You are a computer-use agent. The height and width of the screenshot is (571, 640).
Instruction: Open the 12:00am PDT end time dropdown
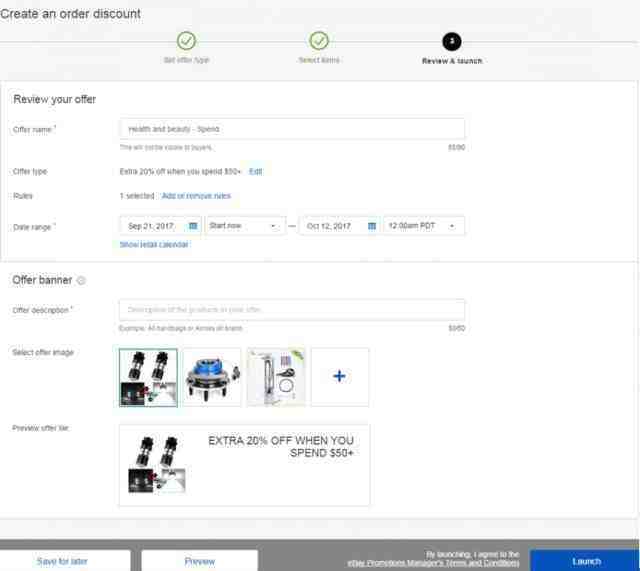click(423, 226)
